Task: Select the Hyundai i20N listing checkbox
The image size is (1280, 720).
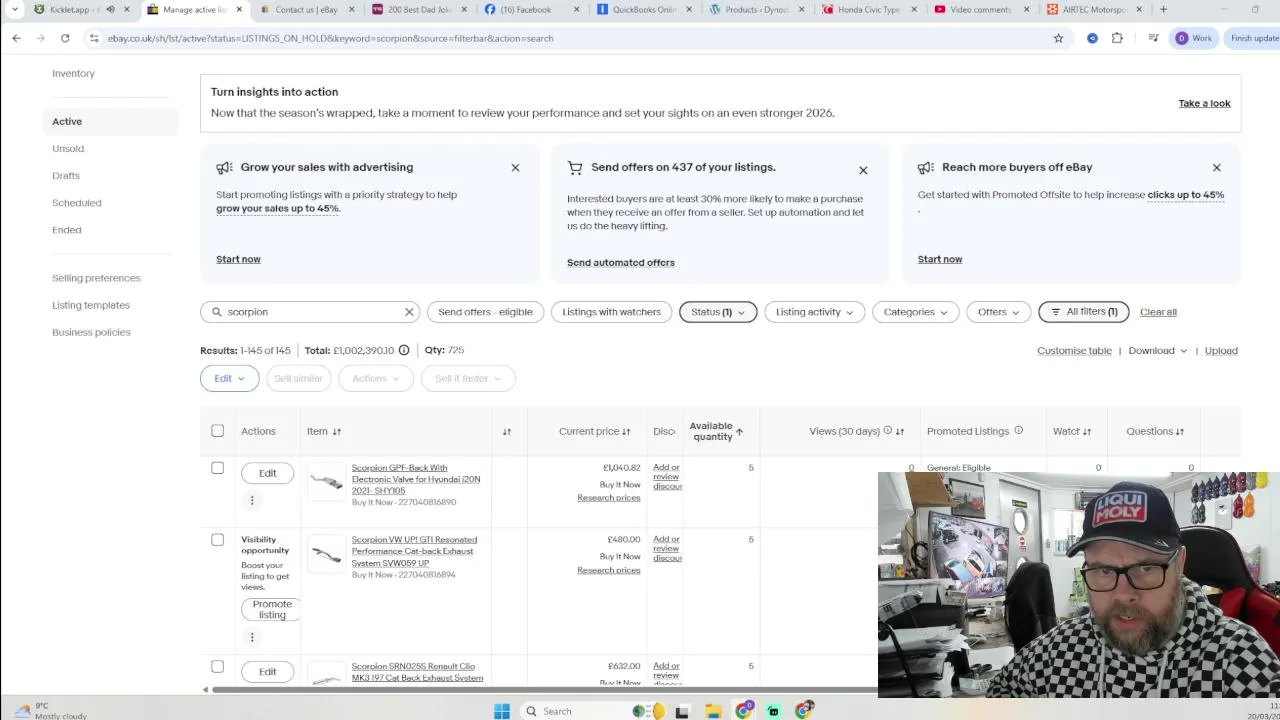Action: 217,468
